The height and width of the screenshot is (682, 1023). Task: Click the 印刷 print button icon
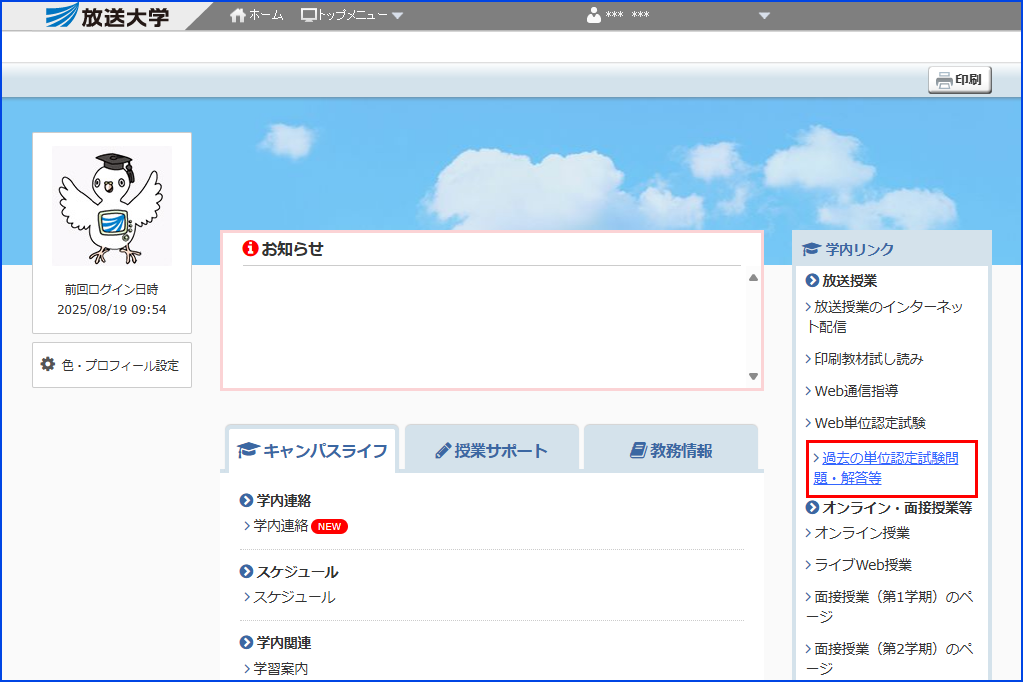click(946, 80)
